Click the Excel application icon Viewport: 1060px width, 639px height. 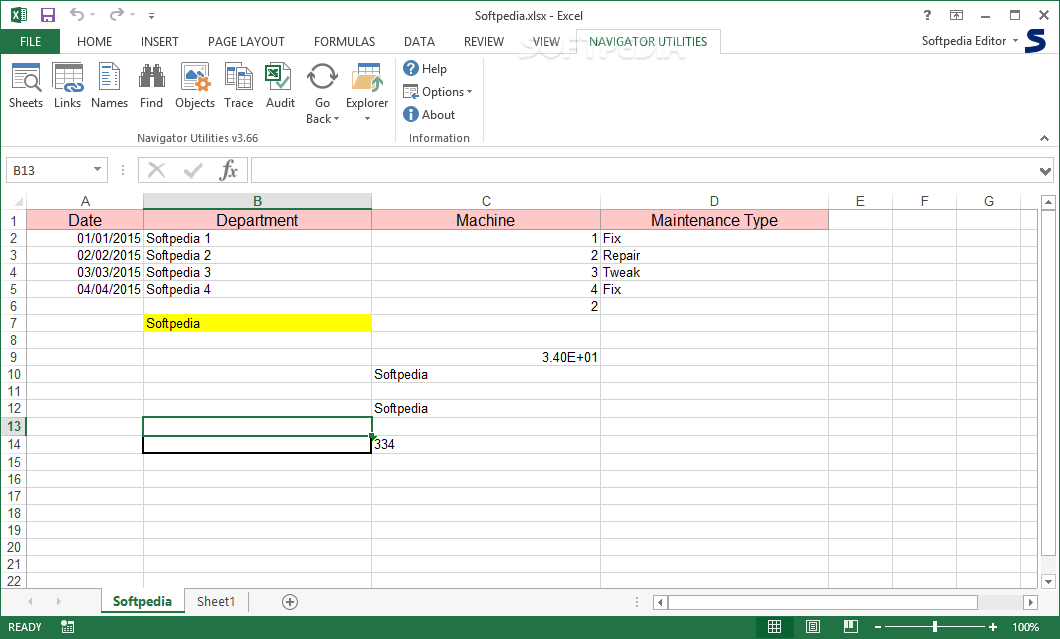tap(19, 15)
